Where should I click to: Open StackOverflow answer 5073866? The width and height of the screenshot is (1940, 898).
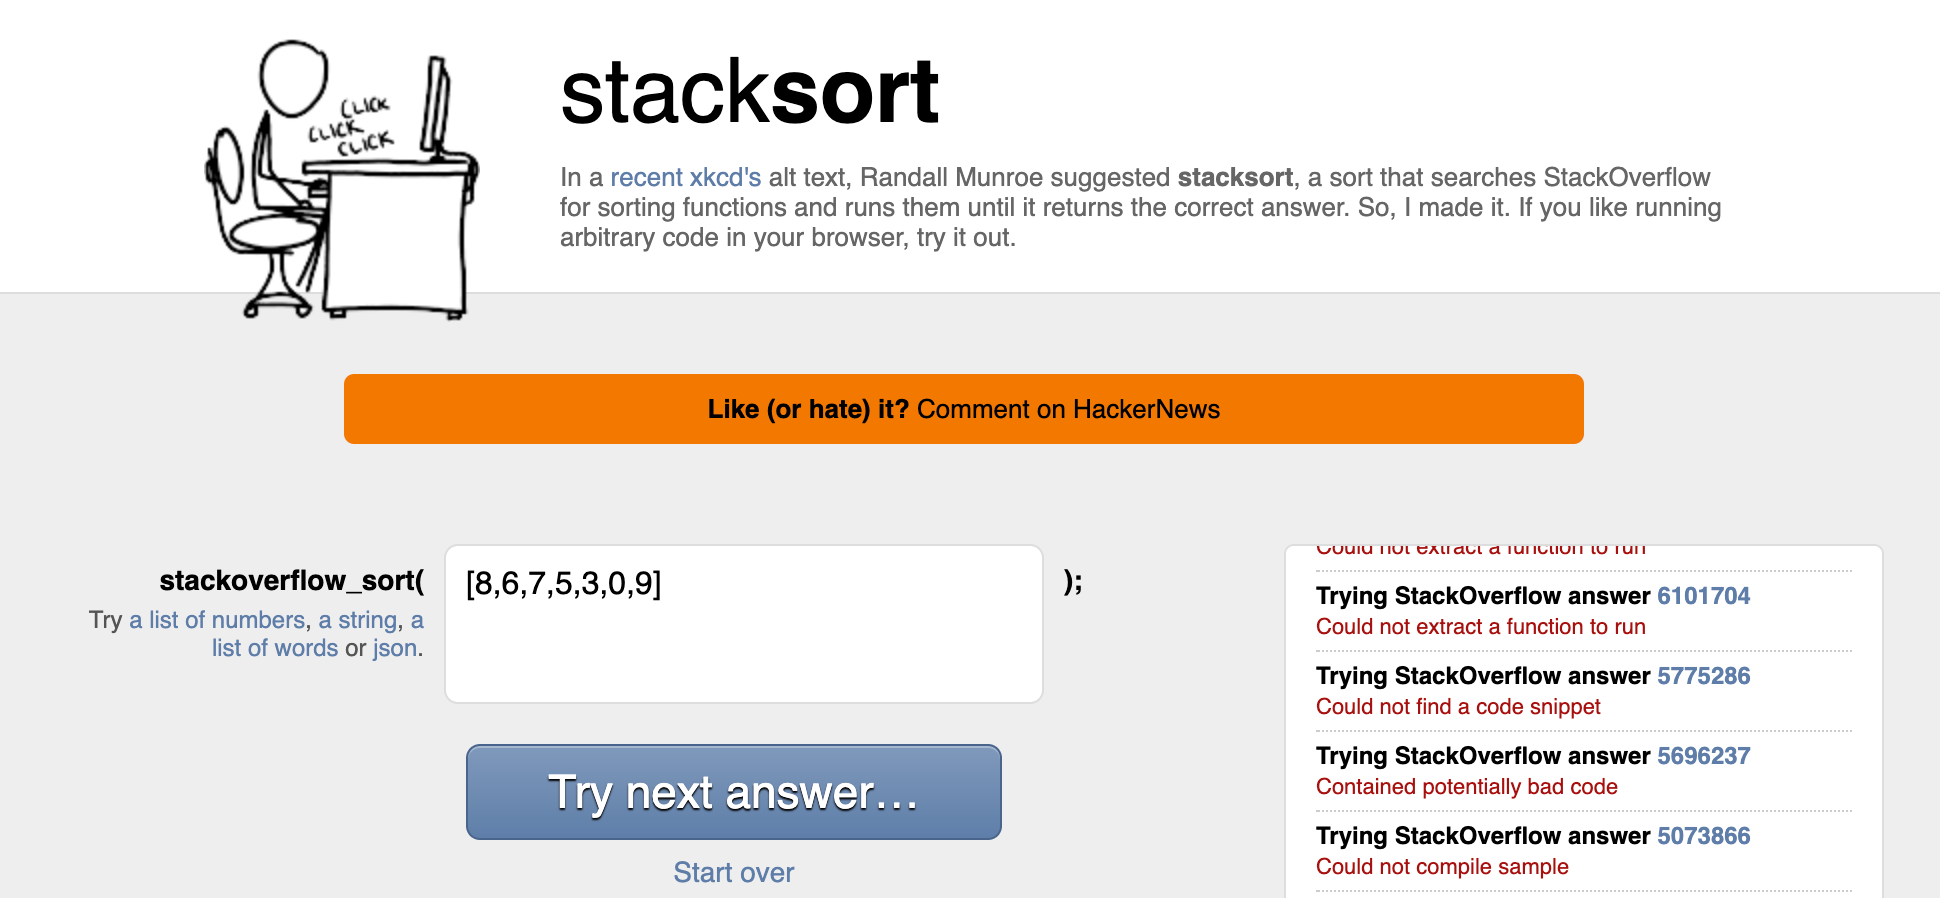(x=1703, y=836)
